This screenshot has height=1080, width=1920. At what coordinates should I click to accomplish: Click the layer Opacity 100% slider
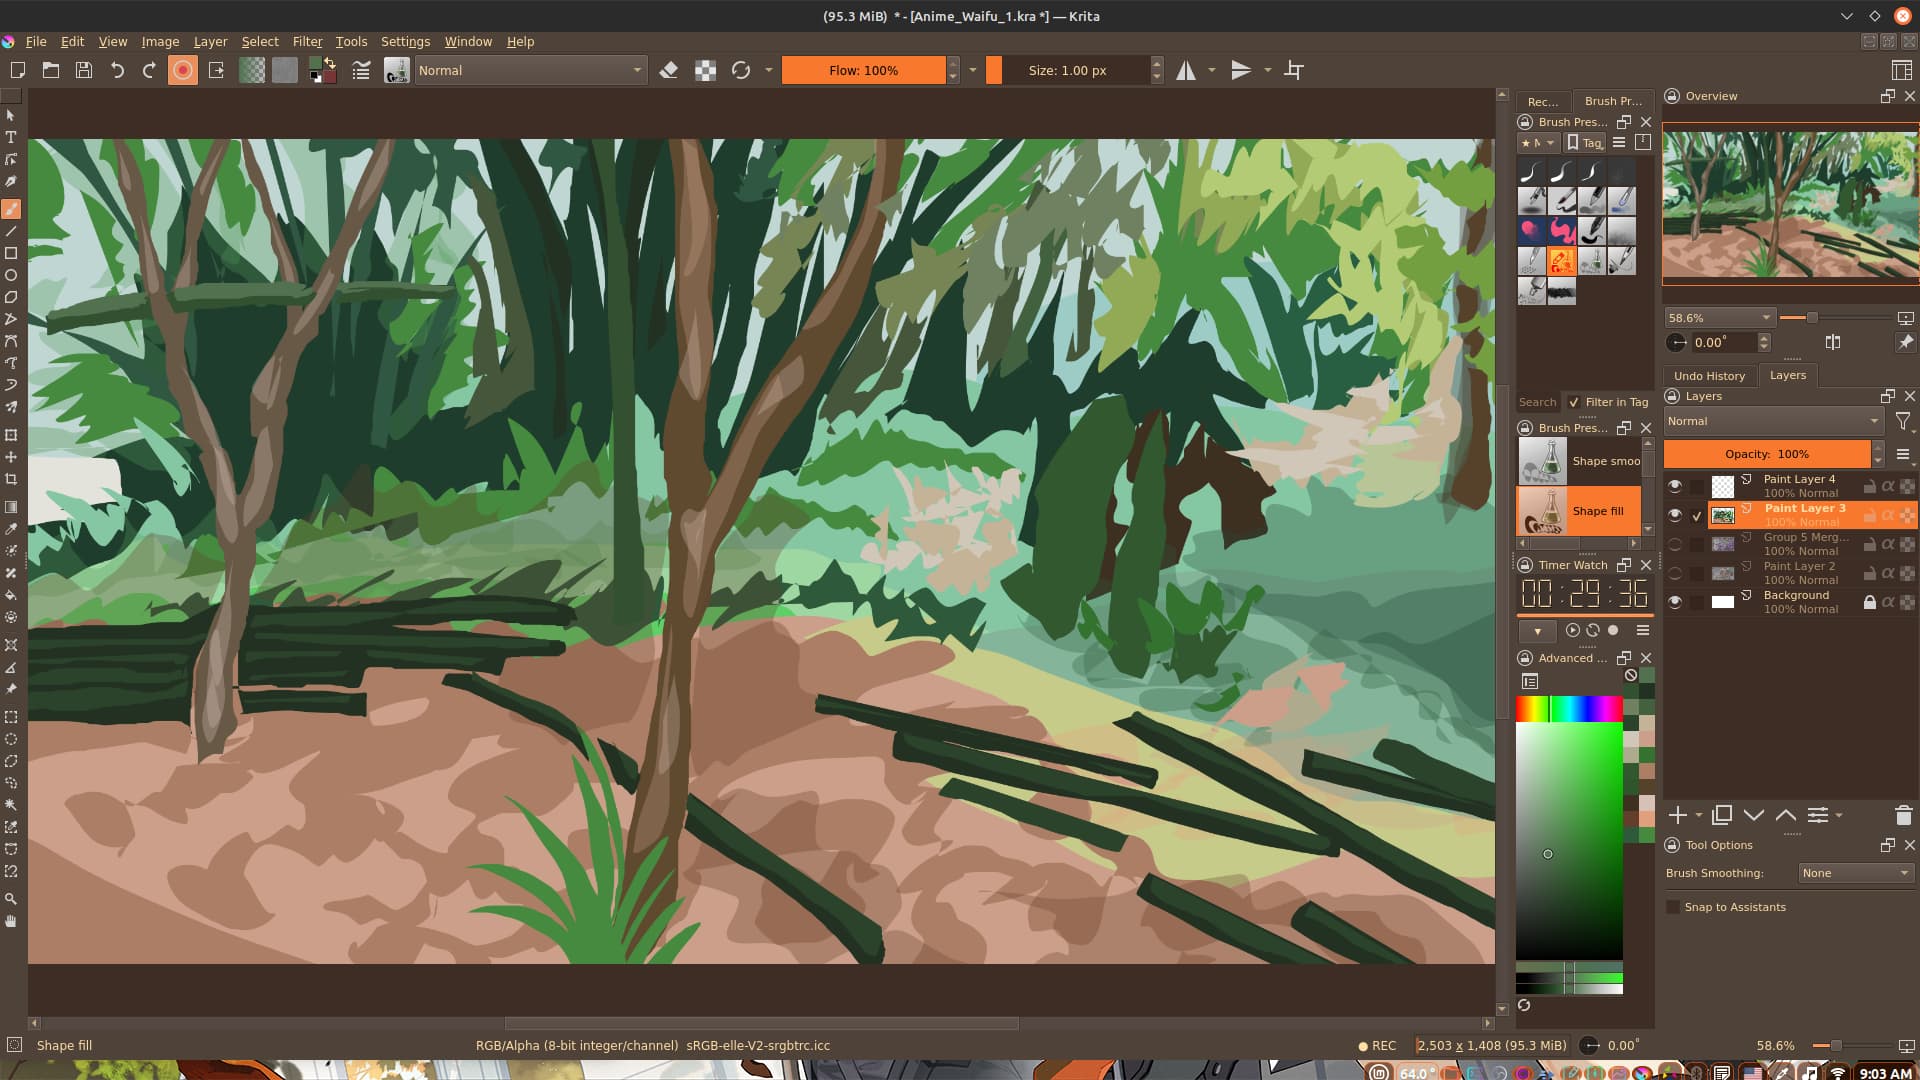click(x=1766, y=454)
